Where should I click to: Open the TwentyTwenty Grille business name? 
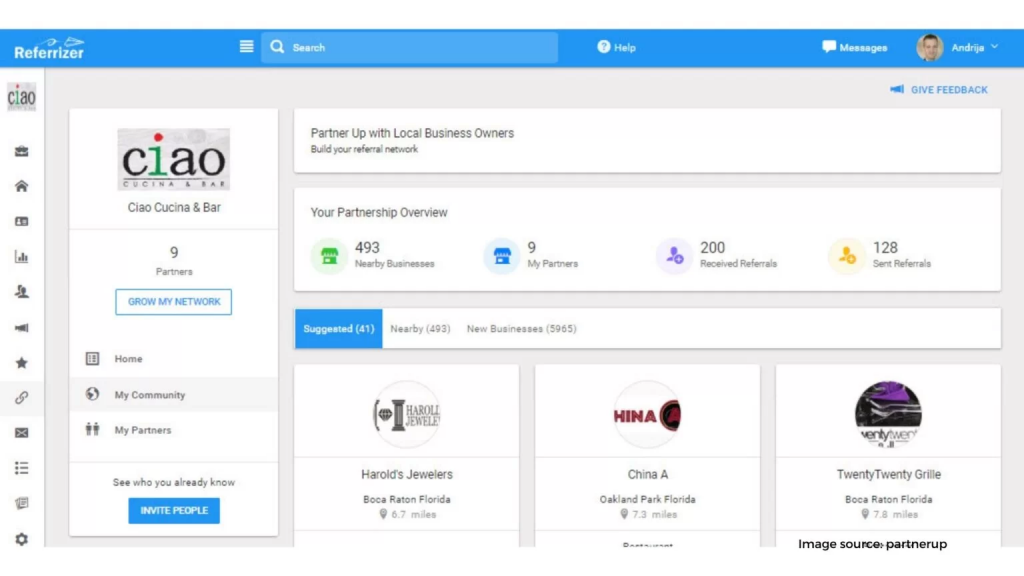click(x=888, y=474)
